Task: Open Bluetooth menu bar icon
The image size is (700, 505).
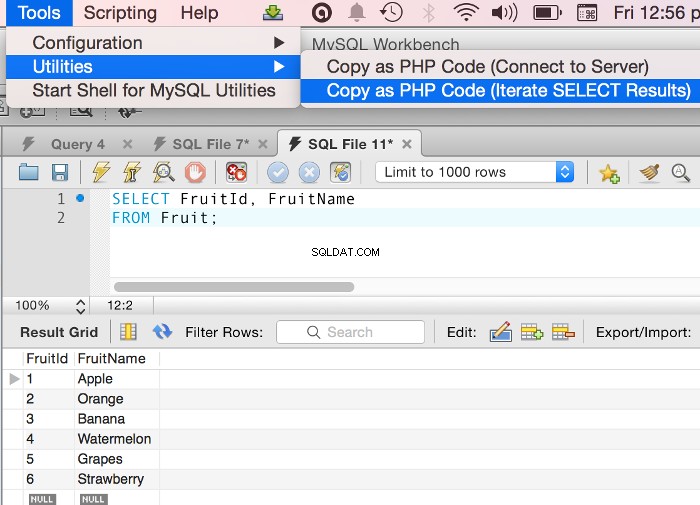Action: (429, 13)
